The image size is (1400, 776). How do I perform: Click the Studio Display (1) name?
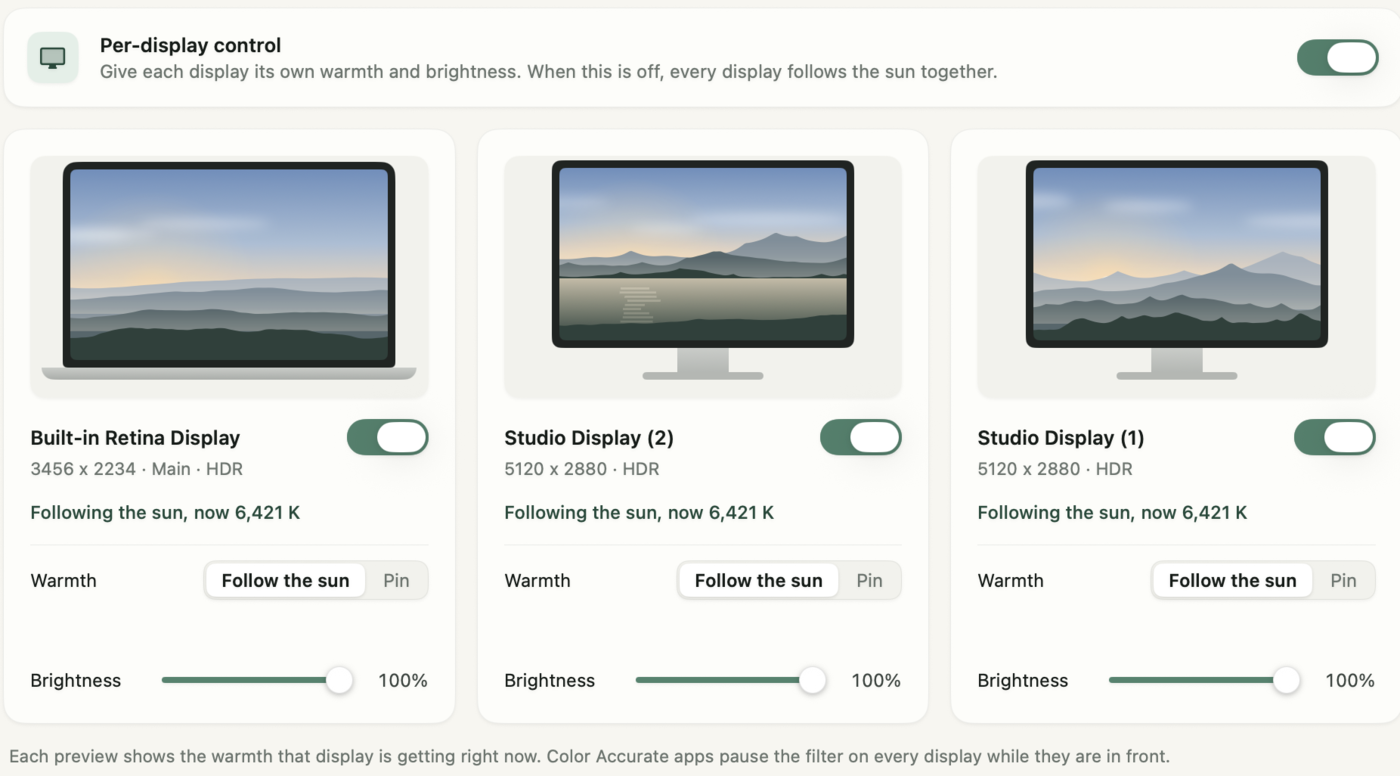click(x=1061, y=438)
